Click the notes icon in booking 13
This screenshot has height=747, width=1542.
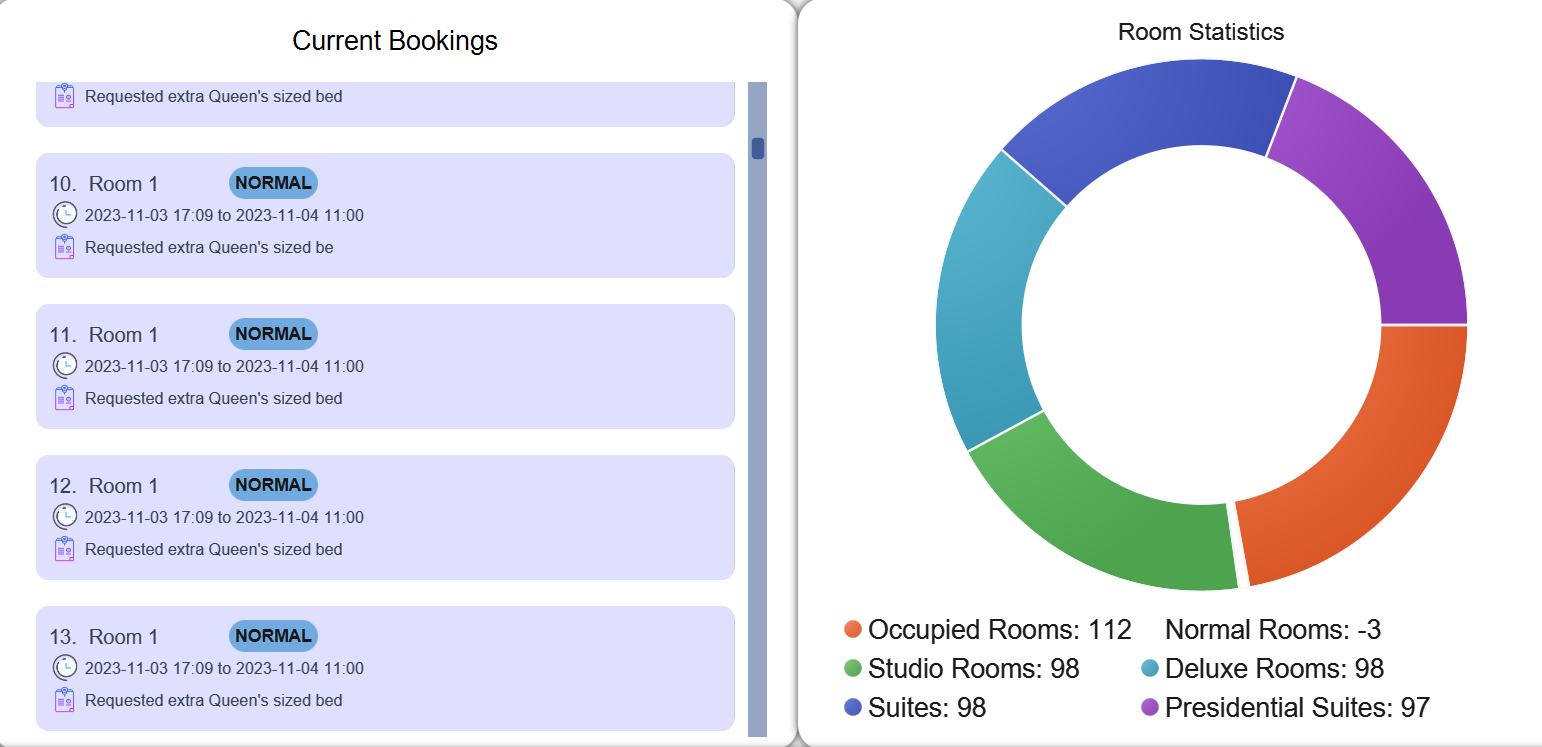(65, 700)
